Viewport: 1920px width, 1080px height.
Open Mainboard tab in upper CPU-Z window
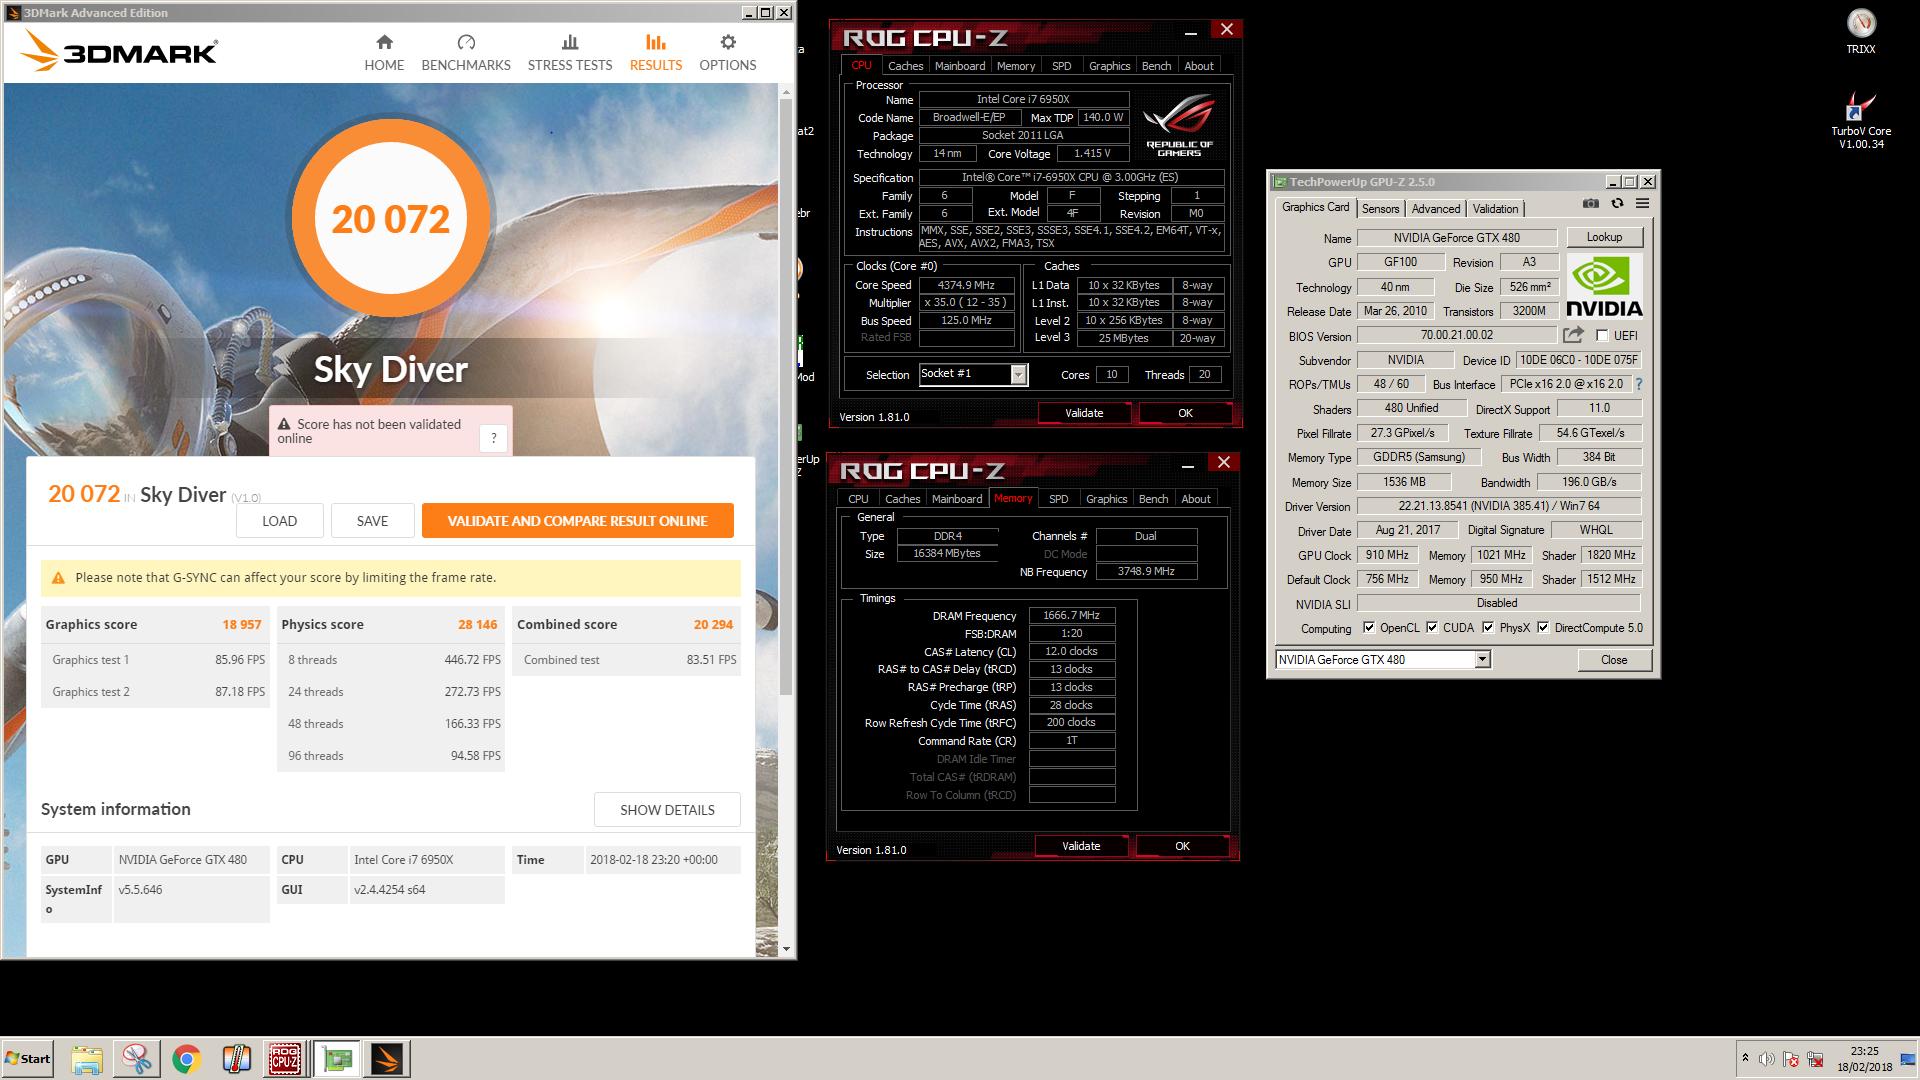pyautogui.click(x=960, y=66)
